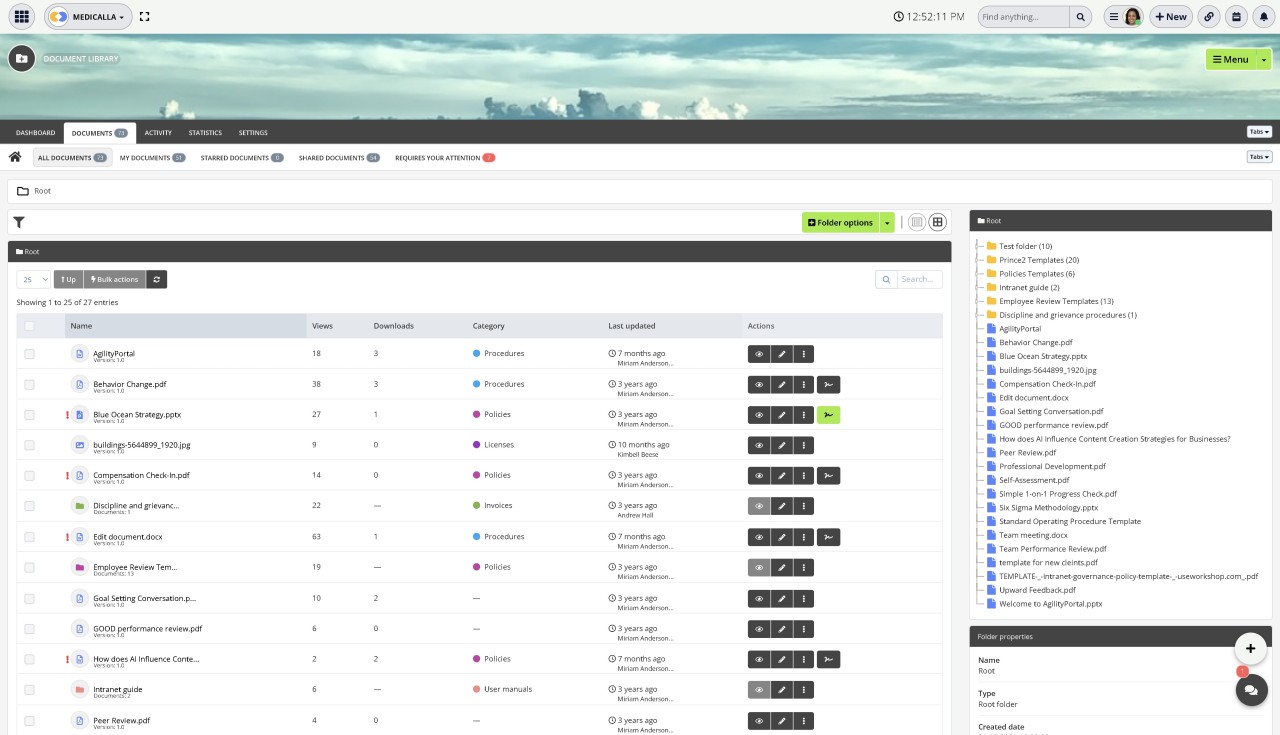Screen dimensions: 1280x735
Task: Switch to grid view of documents
Action: click(937, 221)
